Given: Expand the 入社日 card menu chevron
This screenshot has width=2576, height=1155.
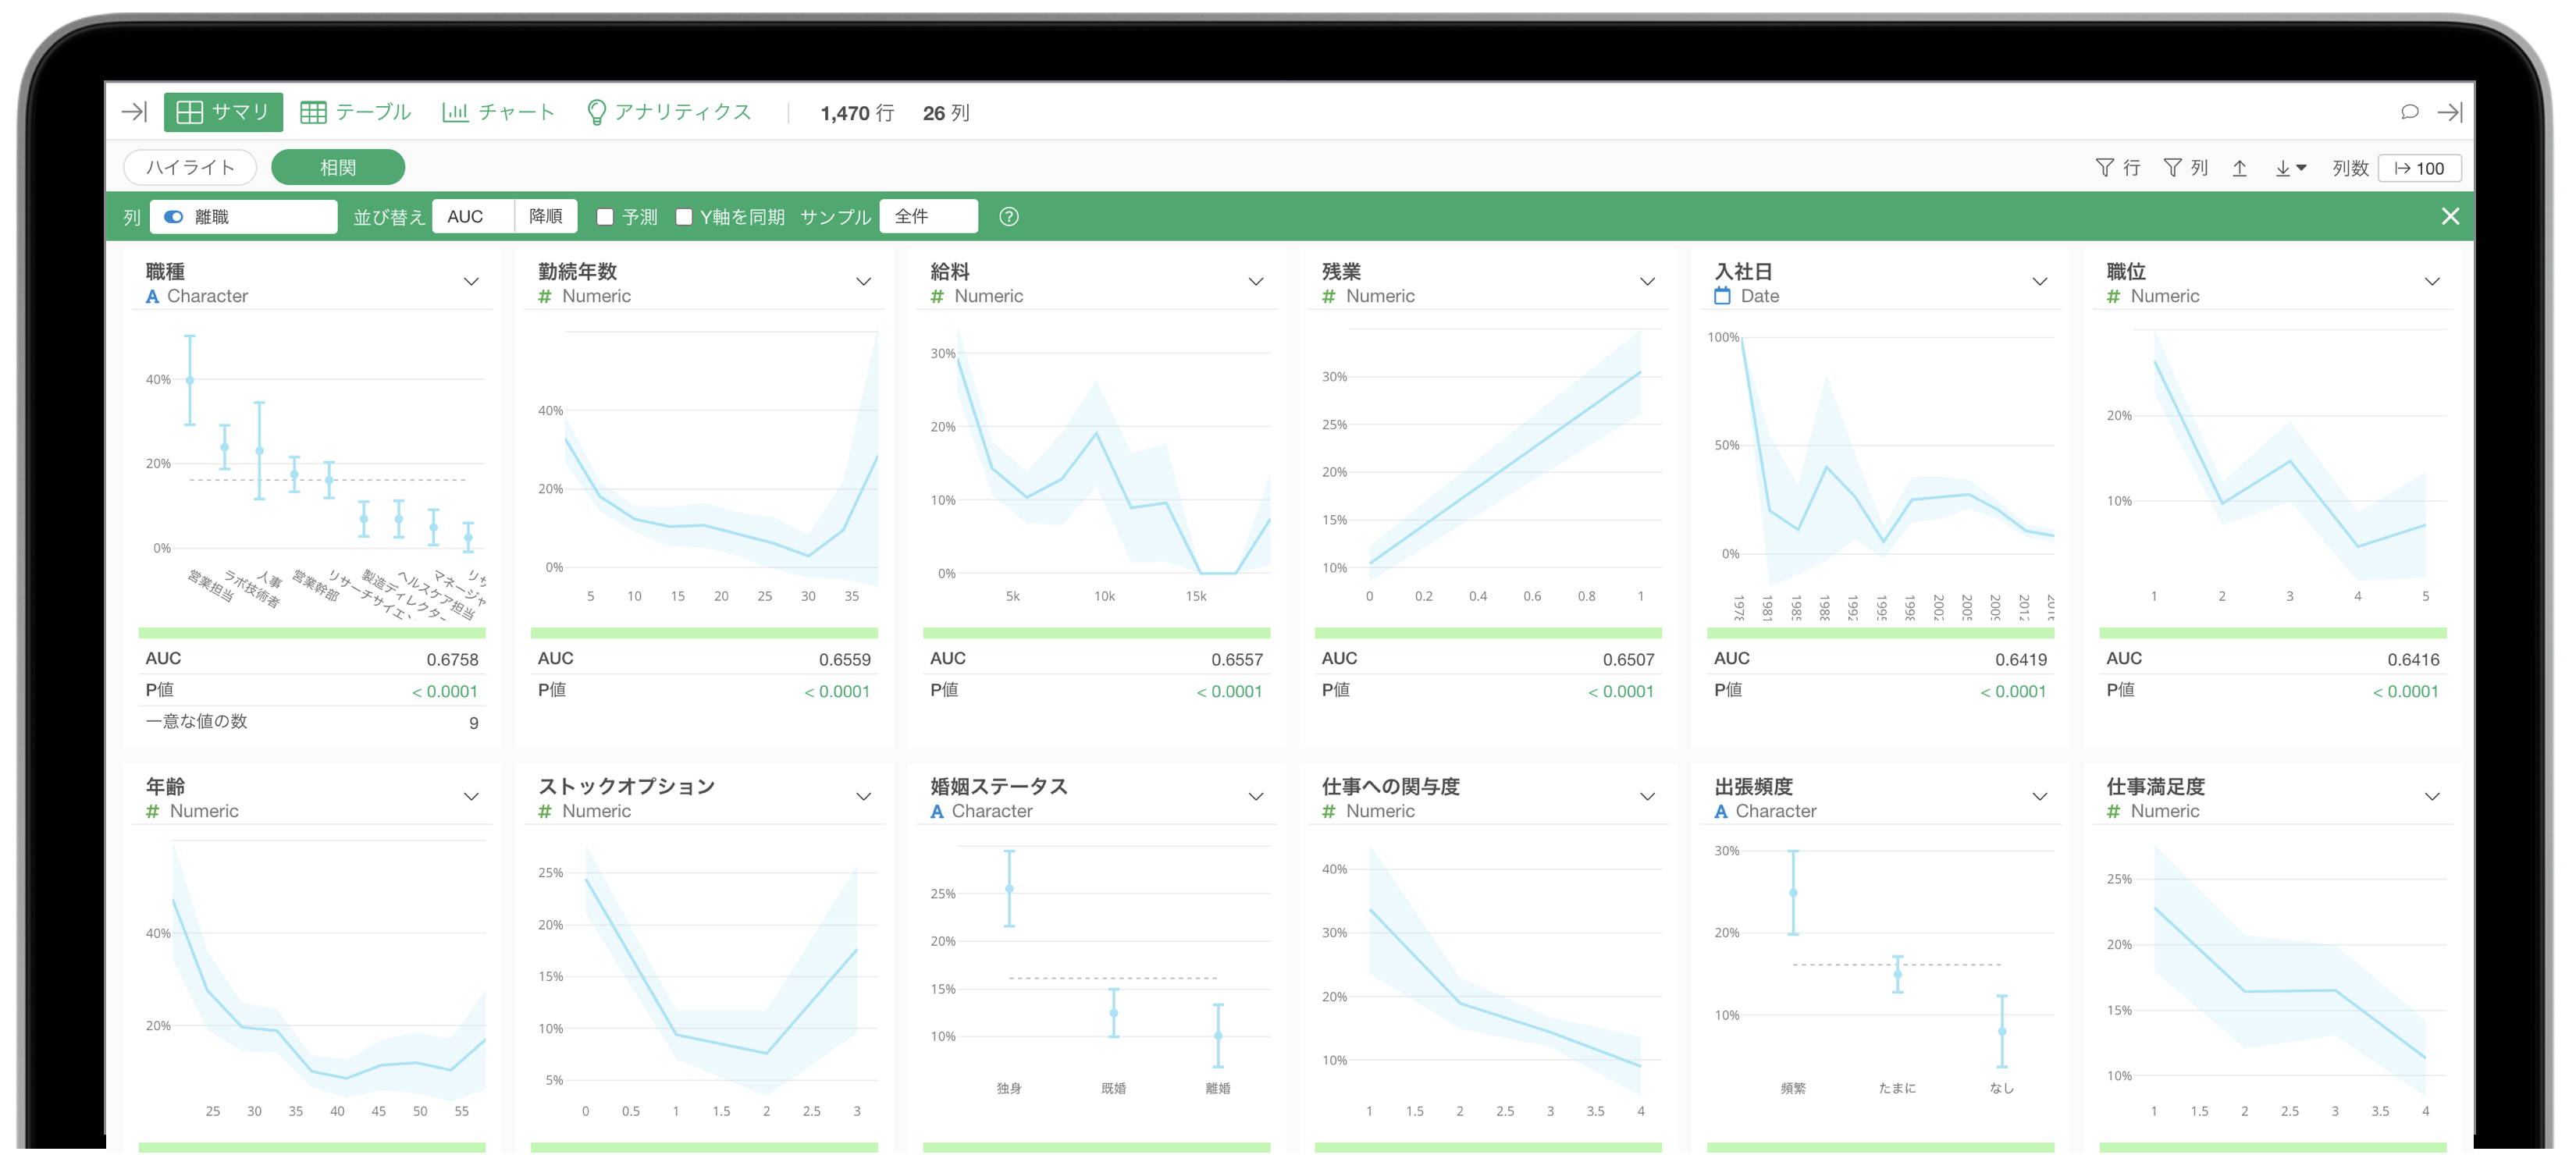Looking at the screenshot, I should pos(2040,282).
